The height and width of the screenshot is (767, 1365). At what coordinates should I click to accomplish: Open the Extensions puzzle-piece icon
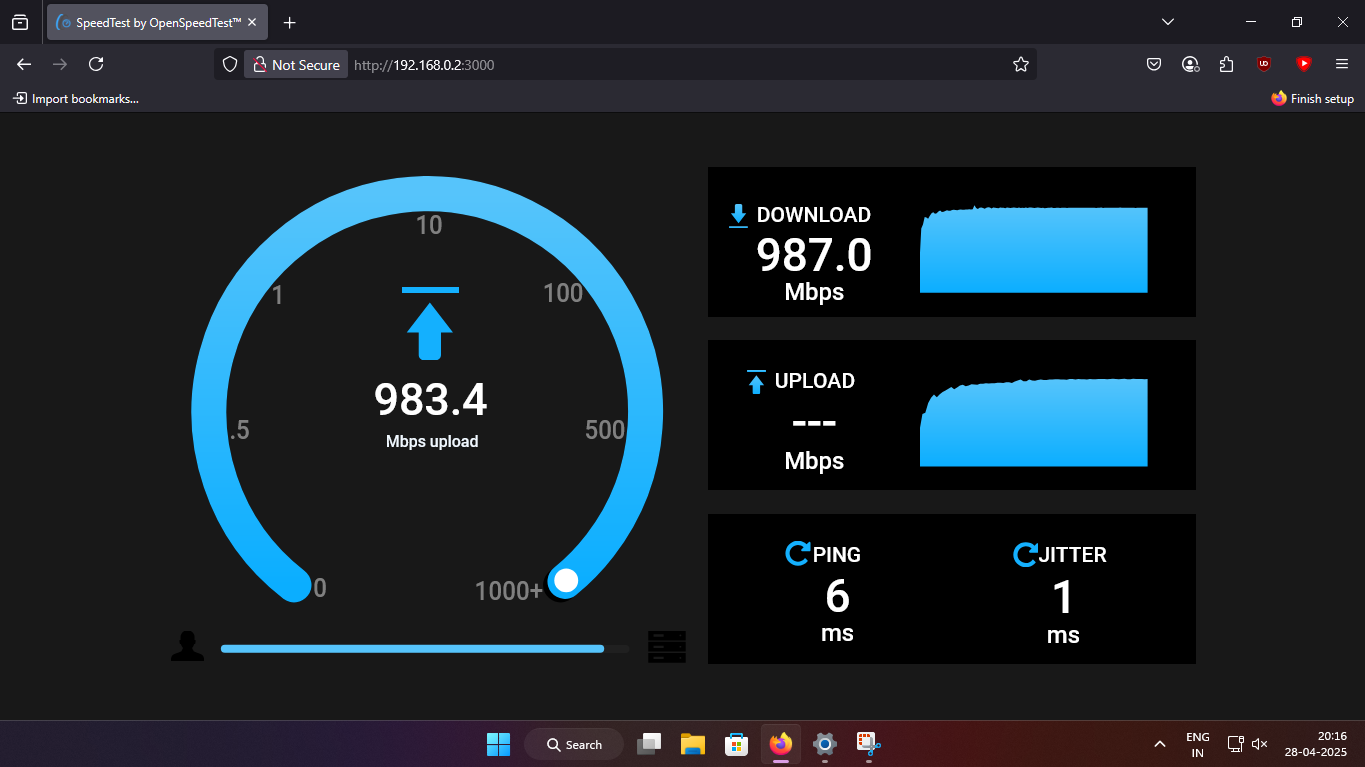click(x=1227, y=64)
